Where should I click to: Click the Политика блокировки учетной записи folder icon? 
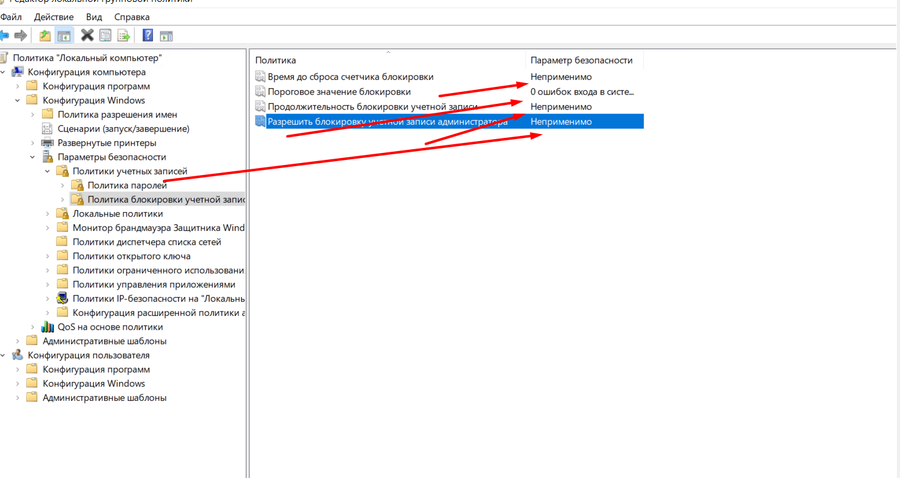[77, 199]
